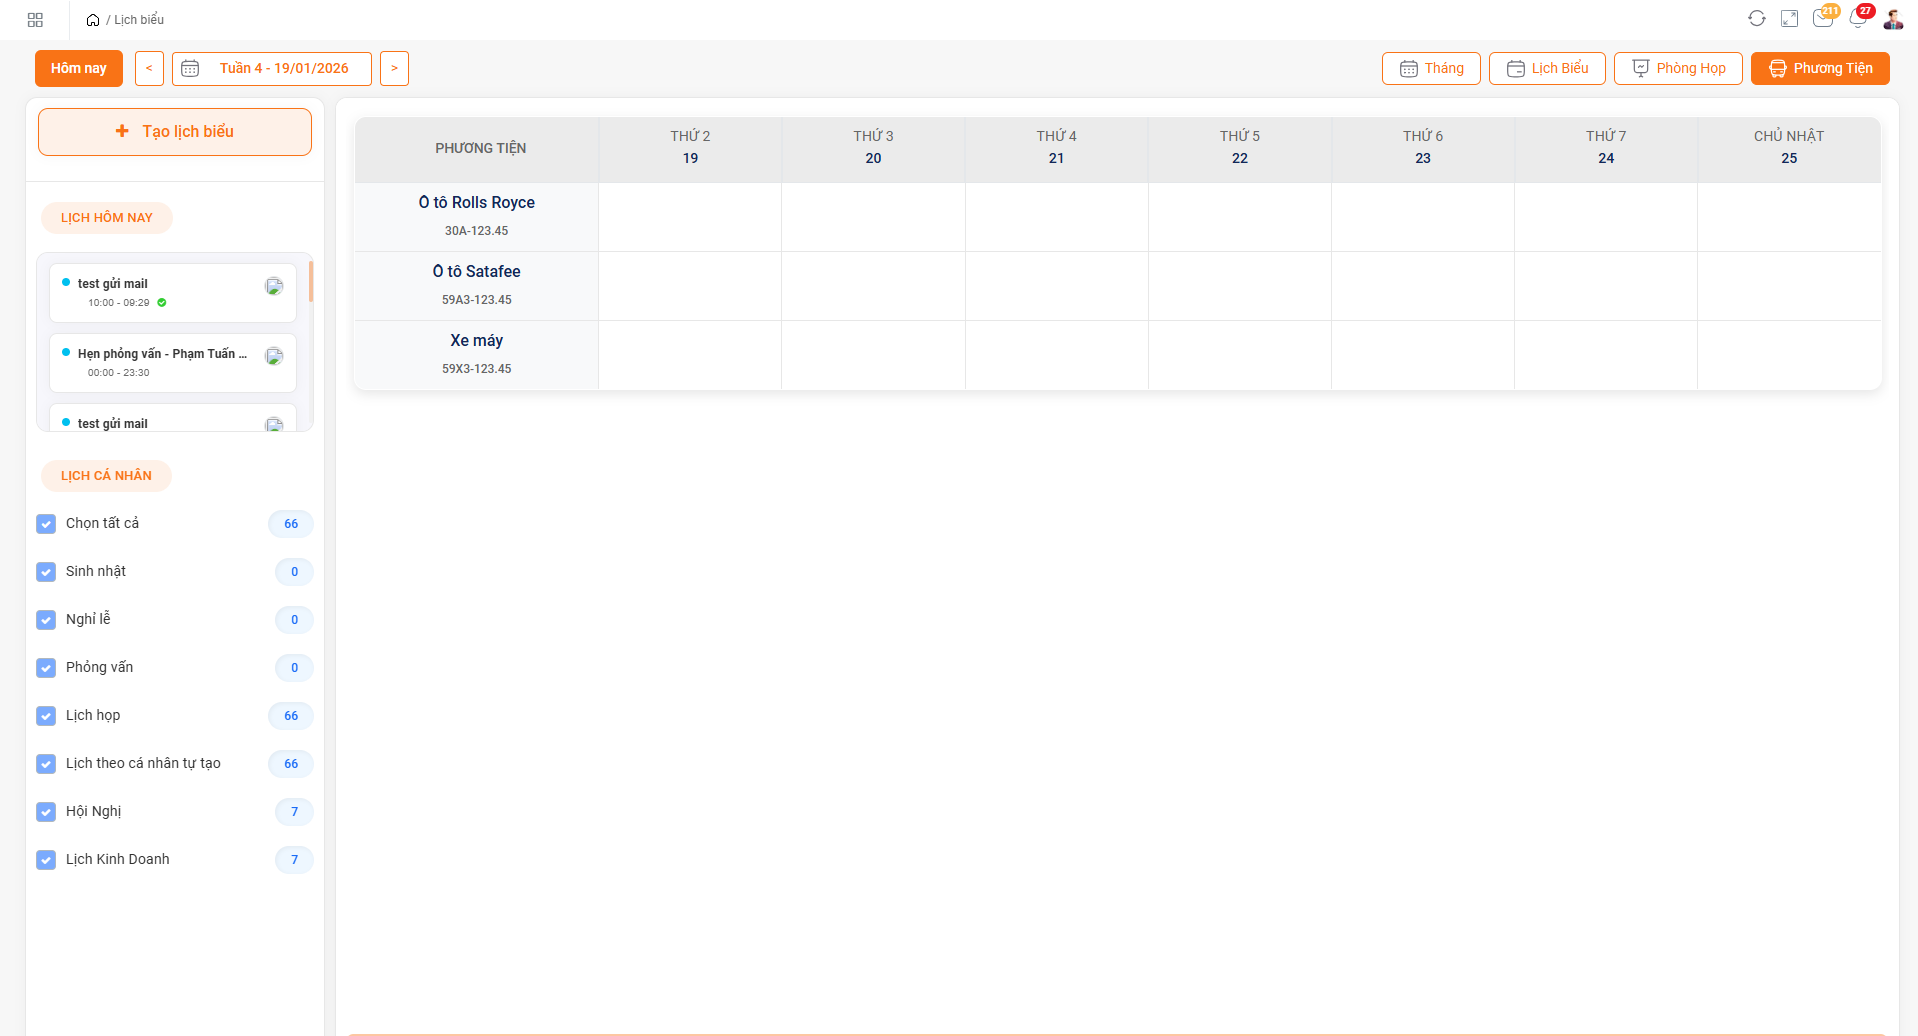Screen dimensions: 1918x1036
Task: Uncheck Chọn tất cả checkbox
Action: pos(46,524)
